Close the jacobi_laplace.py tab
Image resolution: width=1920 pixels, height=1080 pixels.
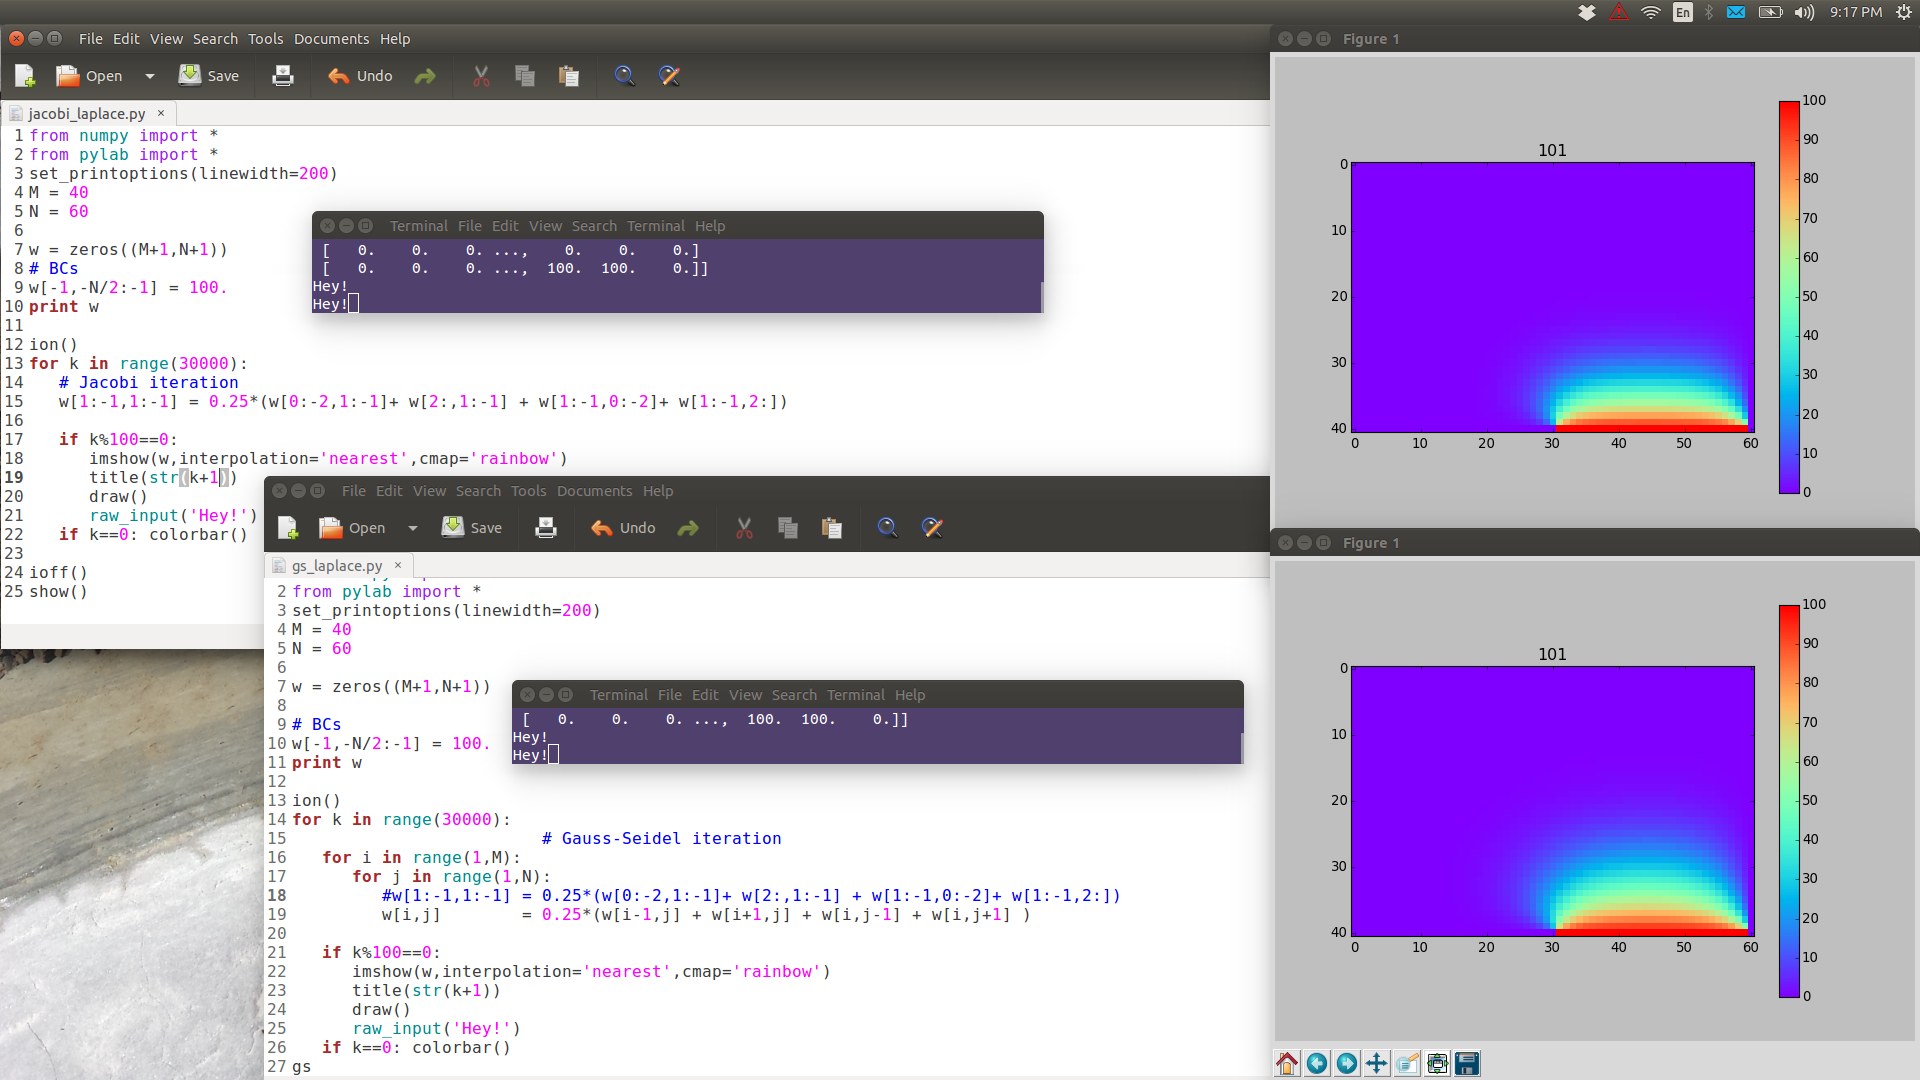(x=161, y=113)
